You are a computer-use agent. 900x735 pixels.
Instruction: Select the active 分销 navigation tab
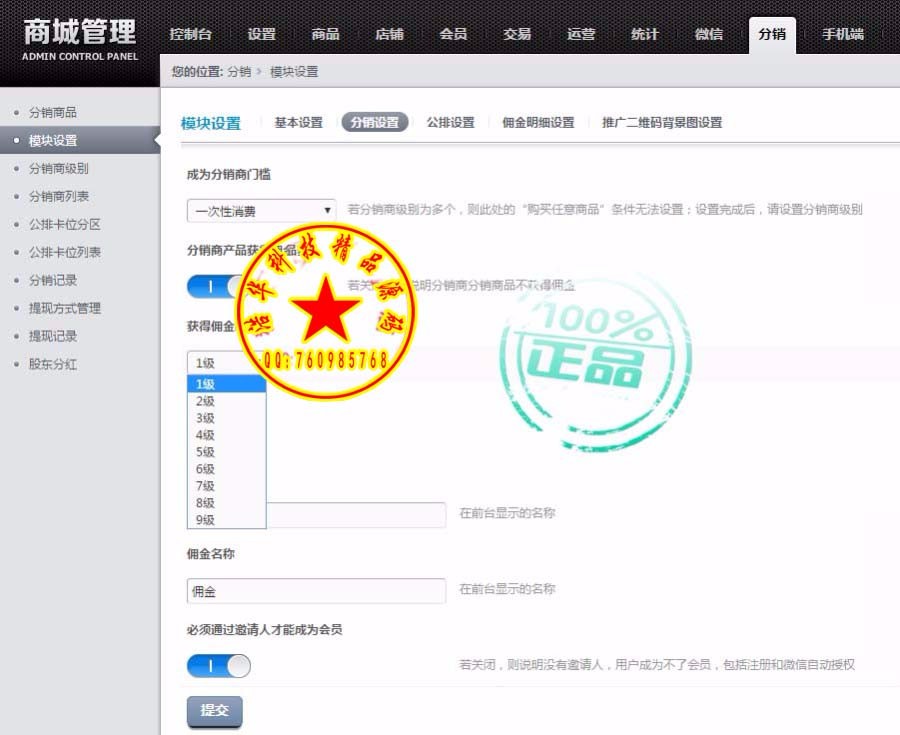[x=773, y=35]
